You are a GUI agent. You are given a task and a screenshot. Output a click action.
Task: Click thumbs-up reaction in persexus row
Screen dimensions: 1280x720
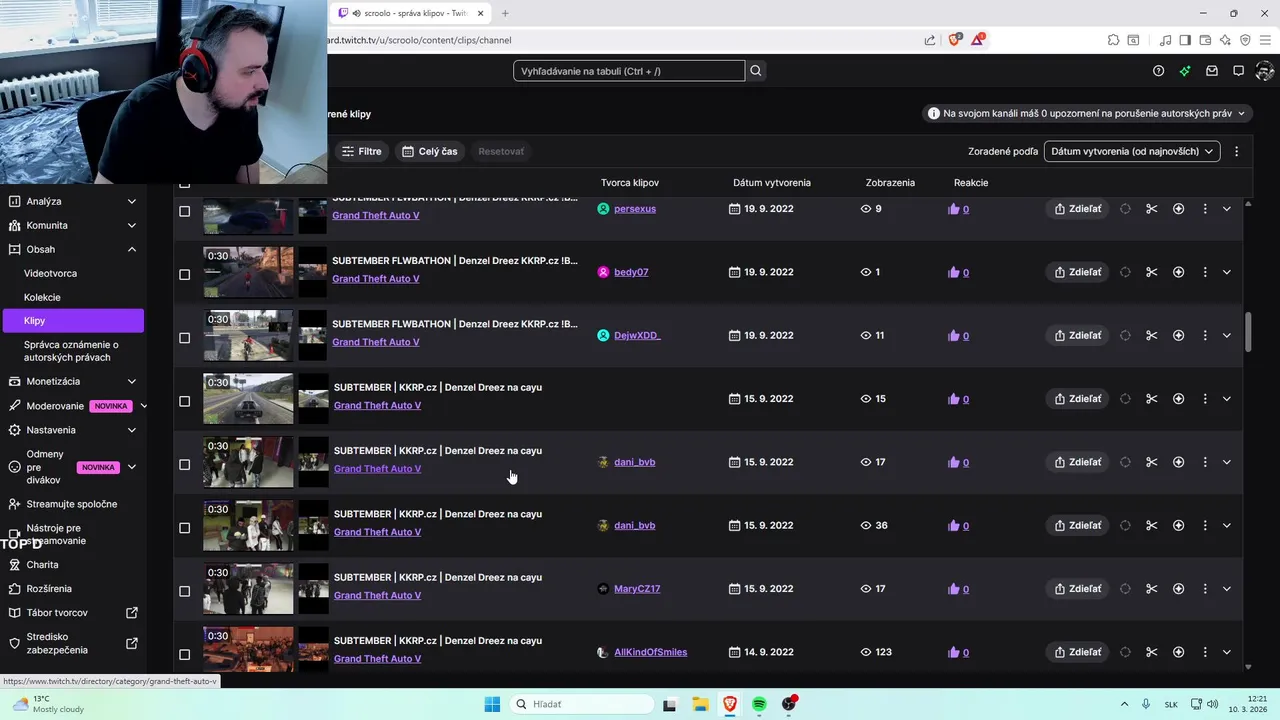(953, 209)
